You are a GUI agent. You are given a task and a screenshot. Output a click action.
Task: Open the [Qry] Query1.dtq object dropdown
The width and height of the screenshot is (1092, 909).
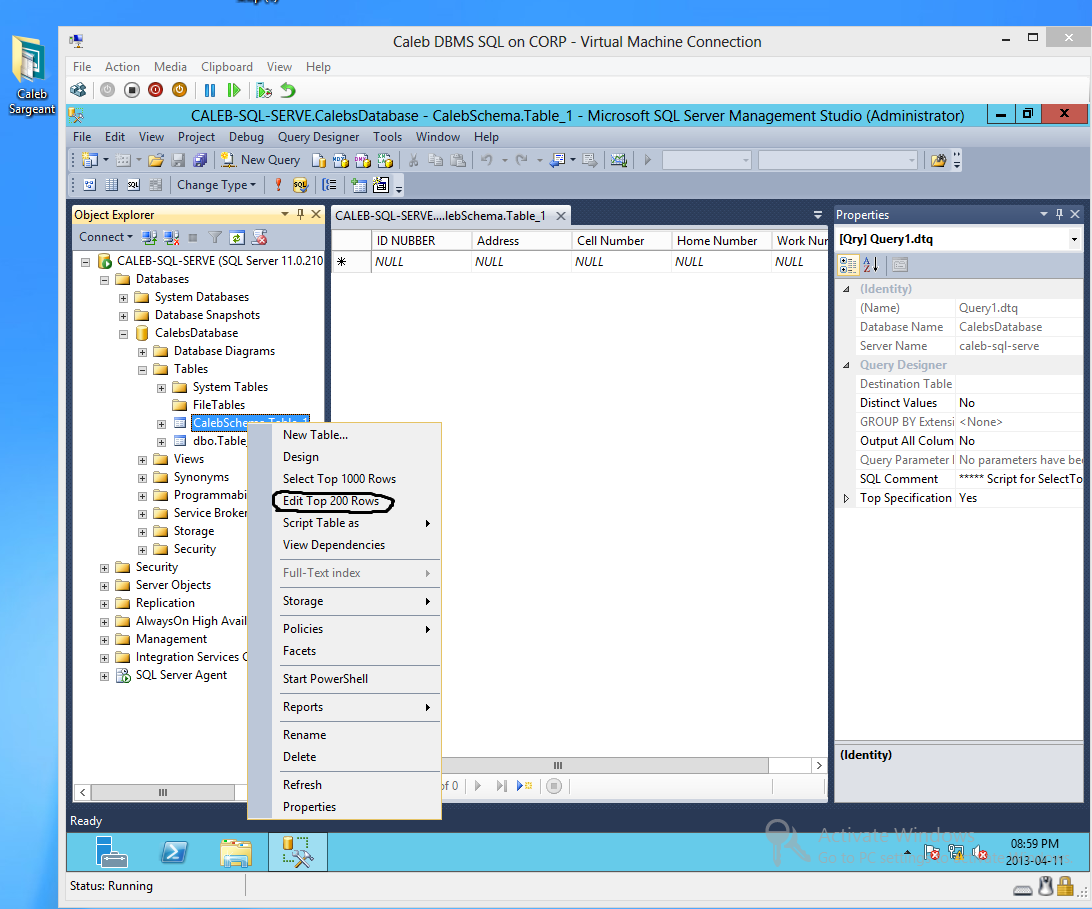tap(1074, 239)
